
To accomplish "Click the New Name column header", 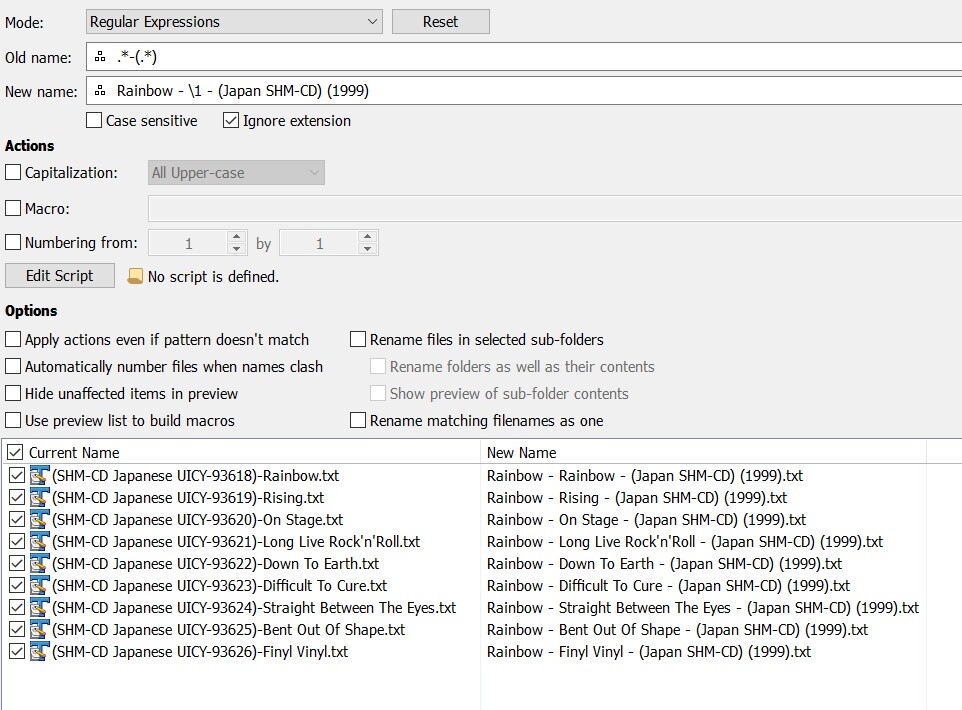I will point(521,453).
